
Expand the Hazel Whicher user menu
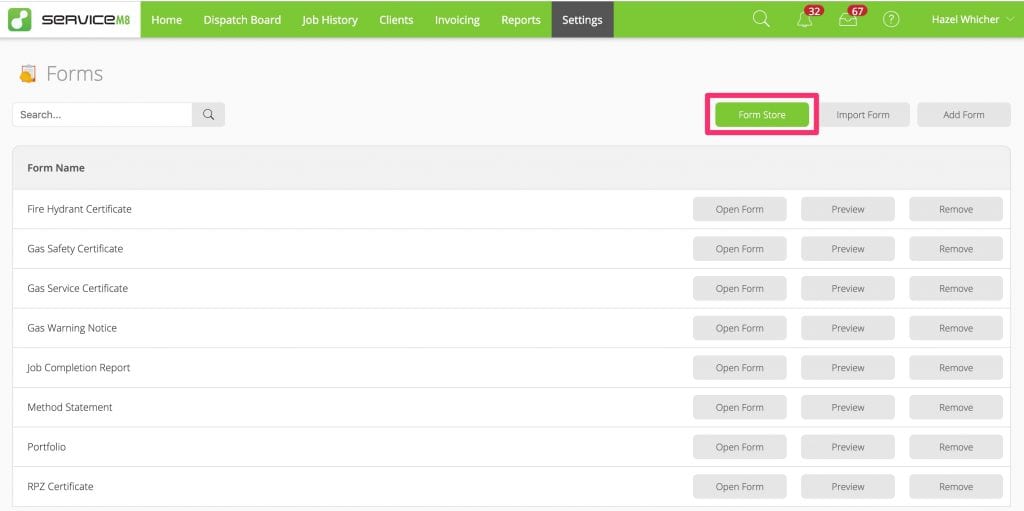pyautogui.click(x=972, y=20)
